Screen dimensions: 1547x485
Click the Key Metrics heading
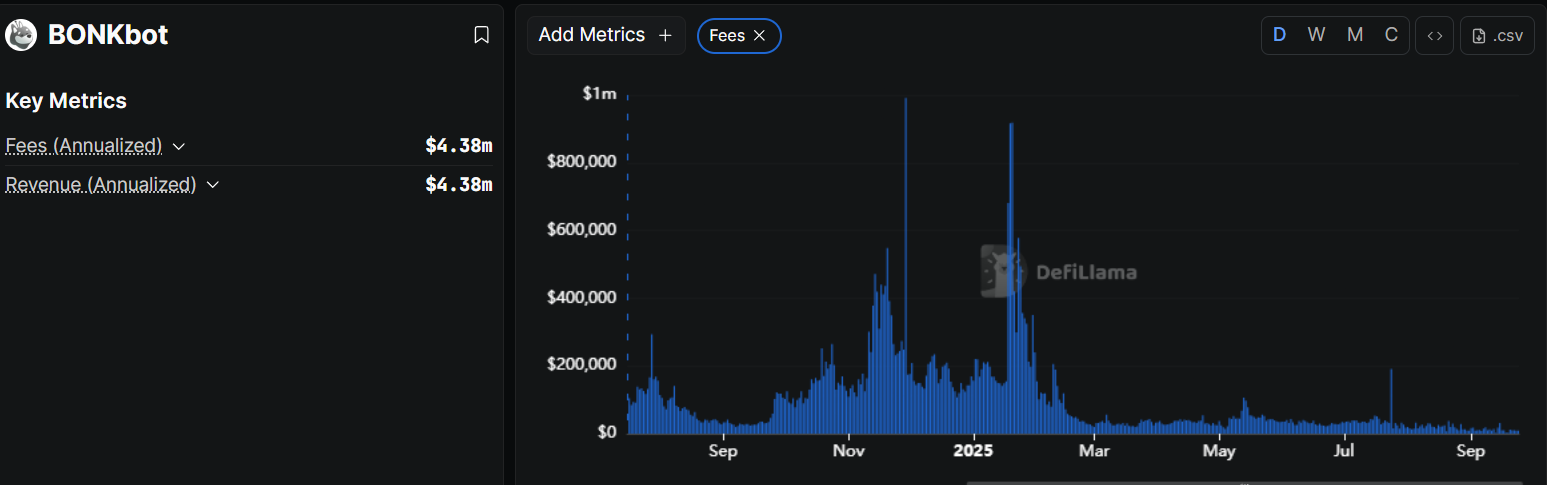point(66,101)
